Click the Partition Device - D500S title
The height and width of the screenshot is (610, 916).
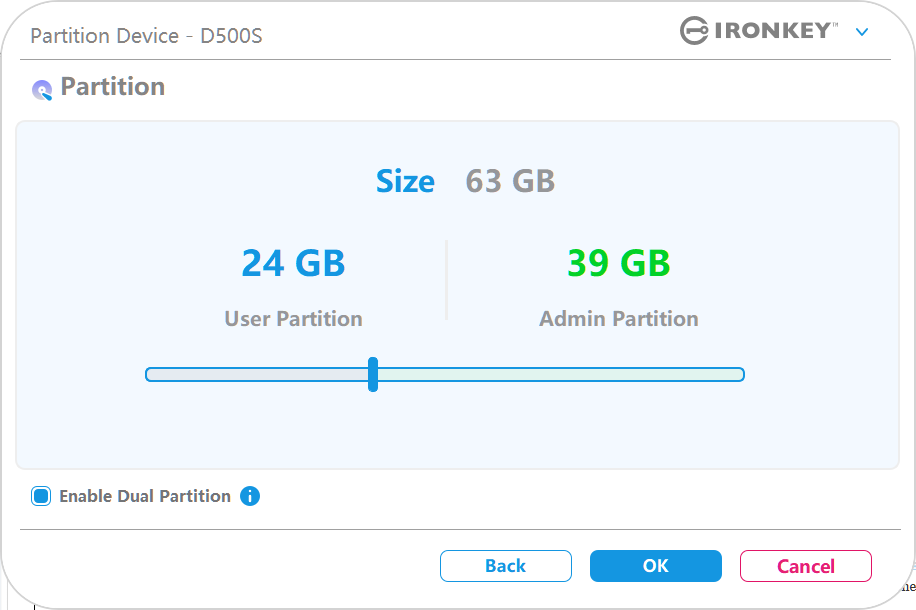[x=146, y=37]
